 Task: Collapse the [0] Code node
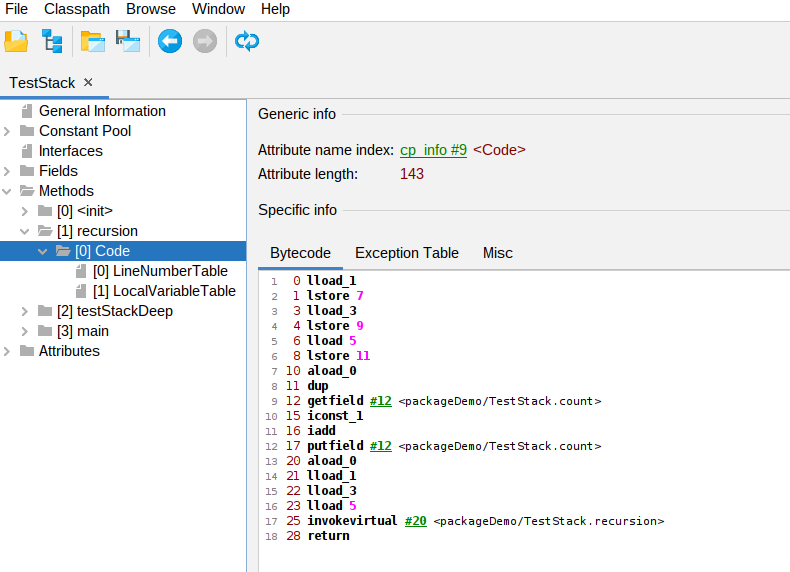(x=43, y=251)
